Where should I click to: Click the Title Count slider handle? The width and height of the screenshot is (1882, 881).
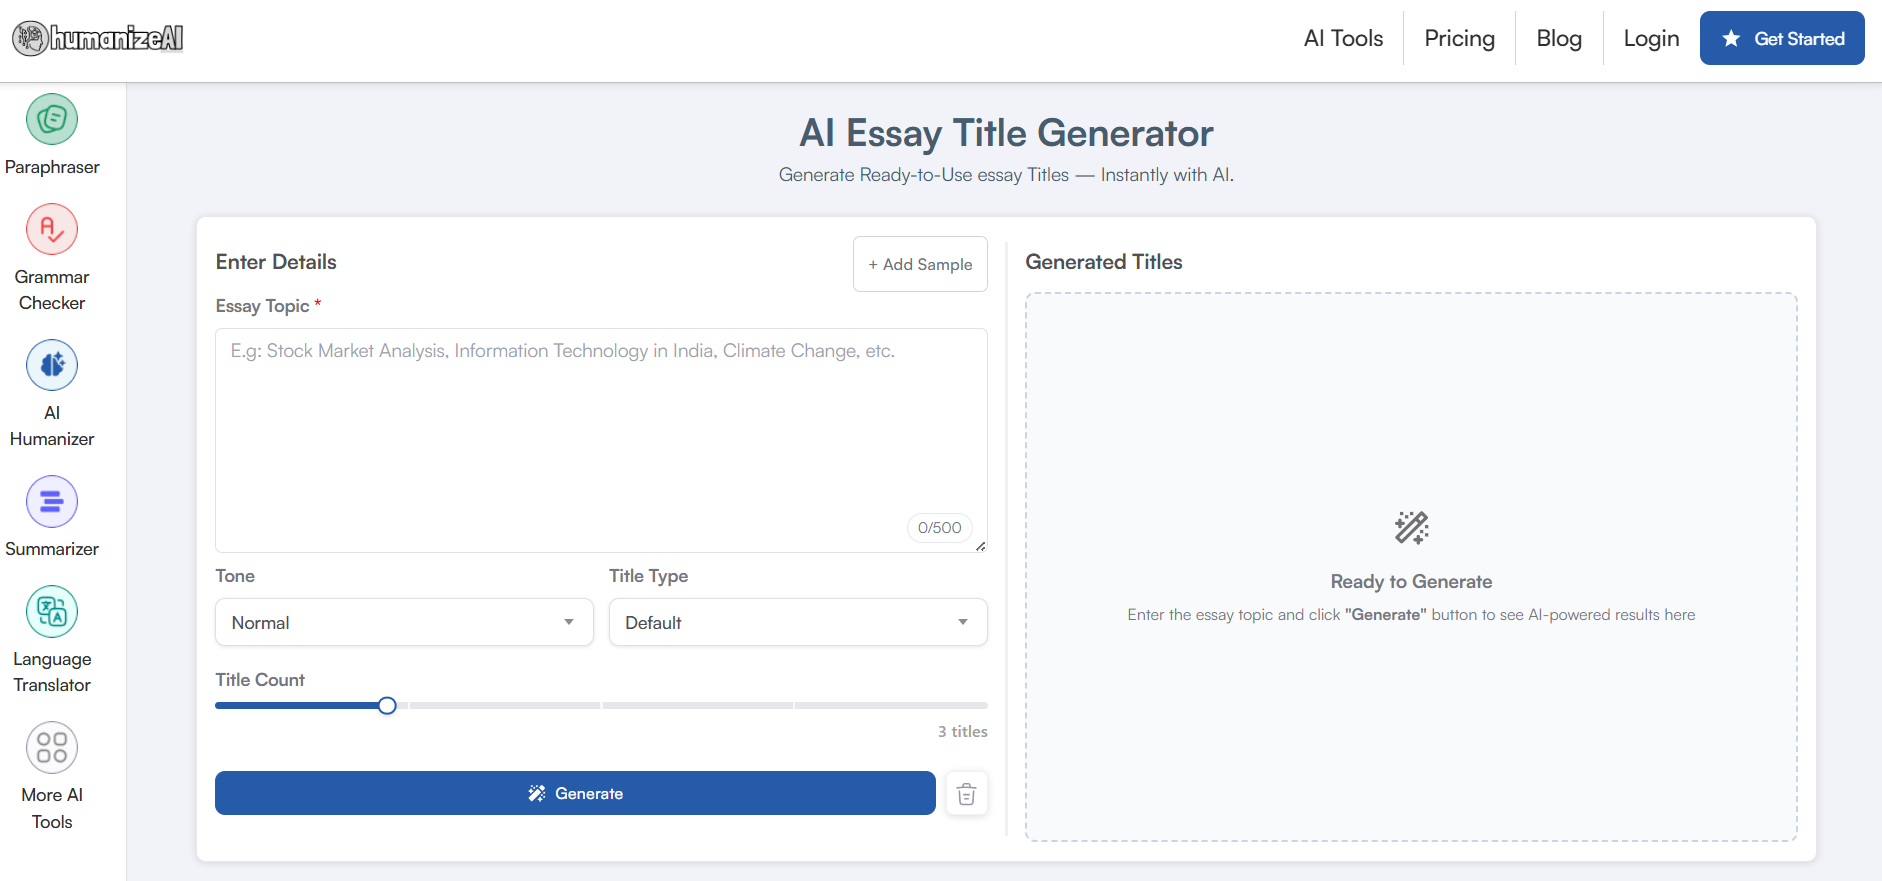pyautogui.click(x=387, y=706)
